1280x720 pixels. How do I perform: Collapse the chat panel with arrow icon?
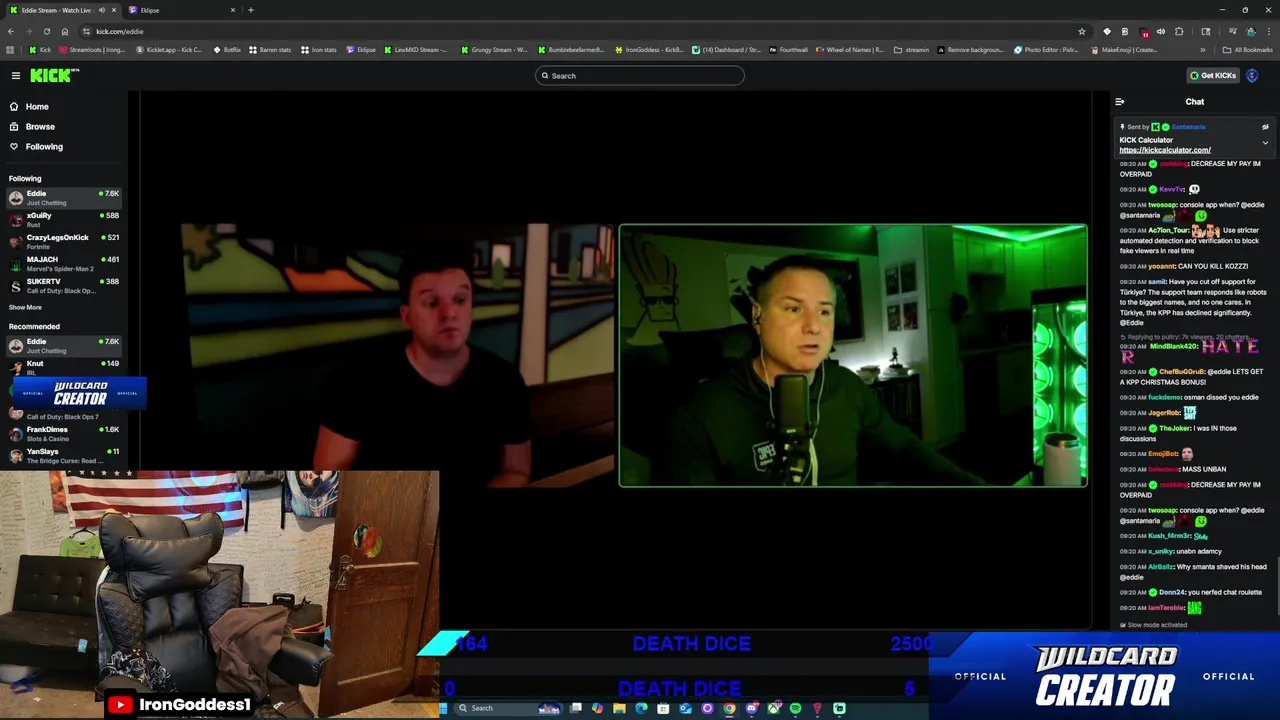[1119, 101]
